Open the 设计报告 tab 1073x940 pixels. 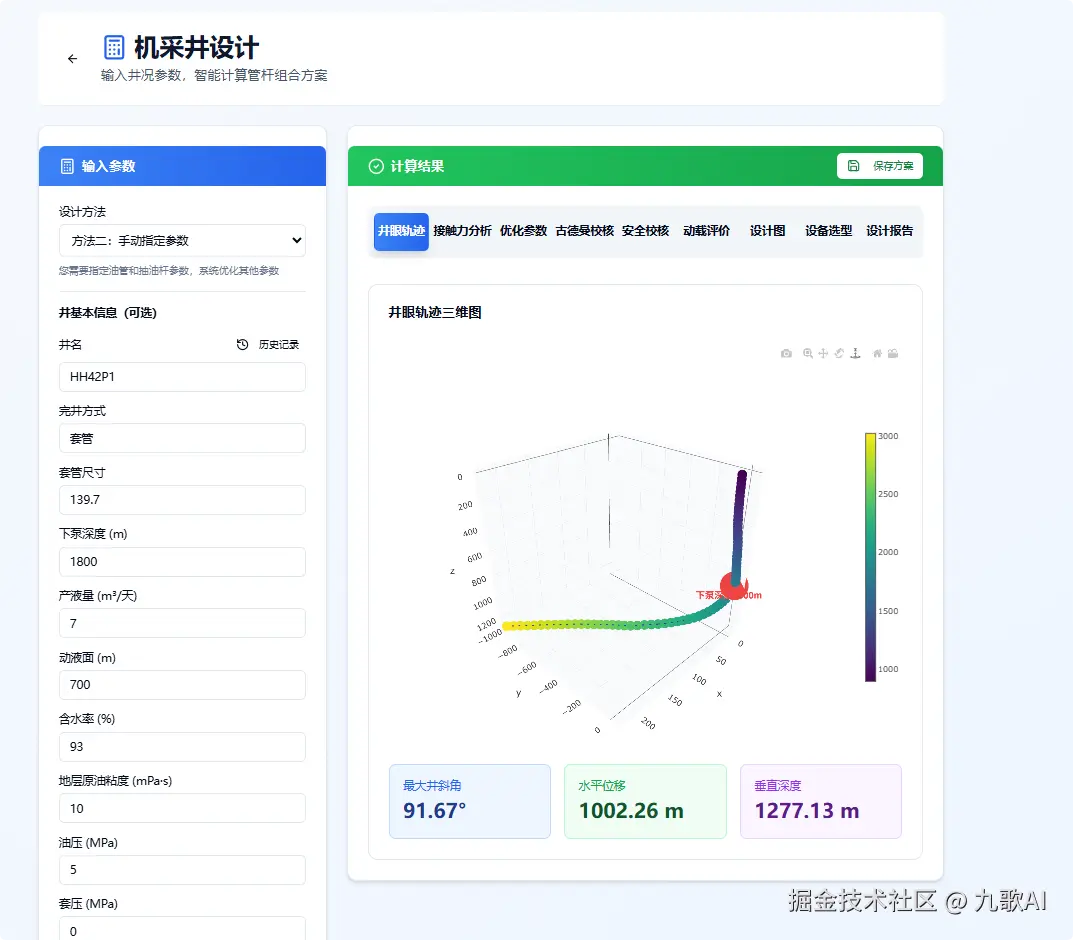coord(889,231)
